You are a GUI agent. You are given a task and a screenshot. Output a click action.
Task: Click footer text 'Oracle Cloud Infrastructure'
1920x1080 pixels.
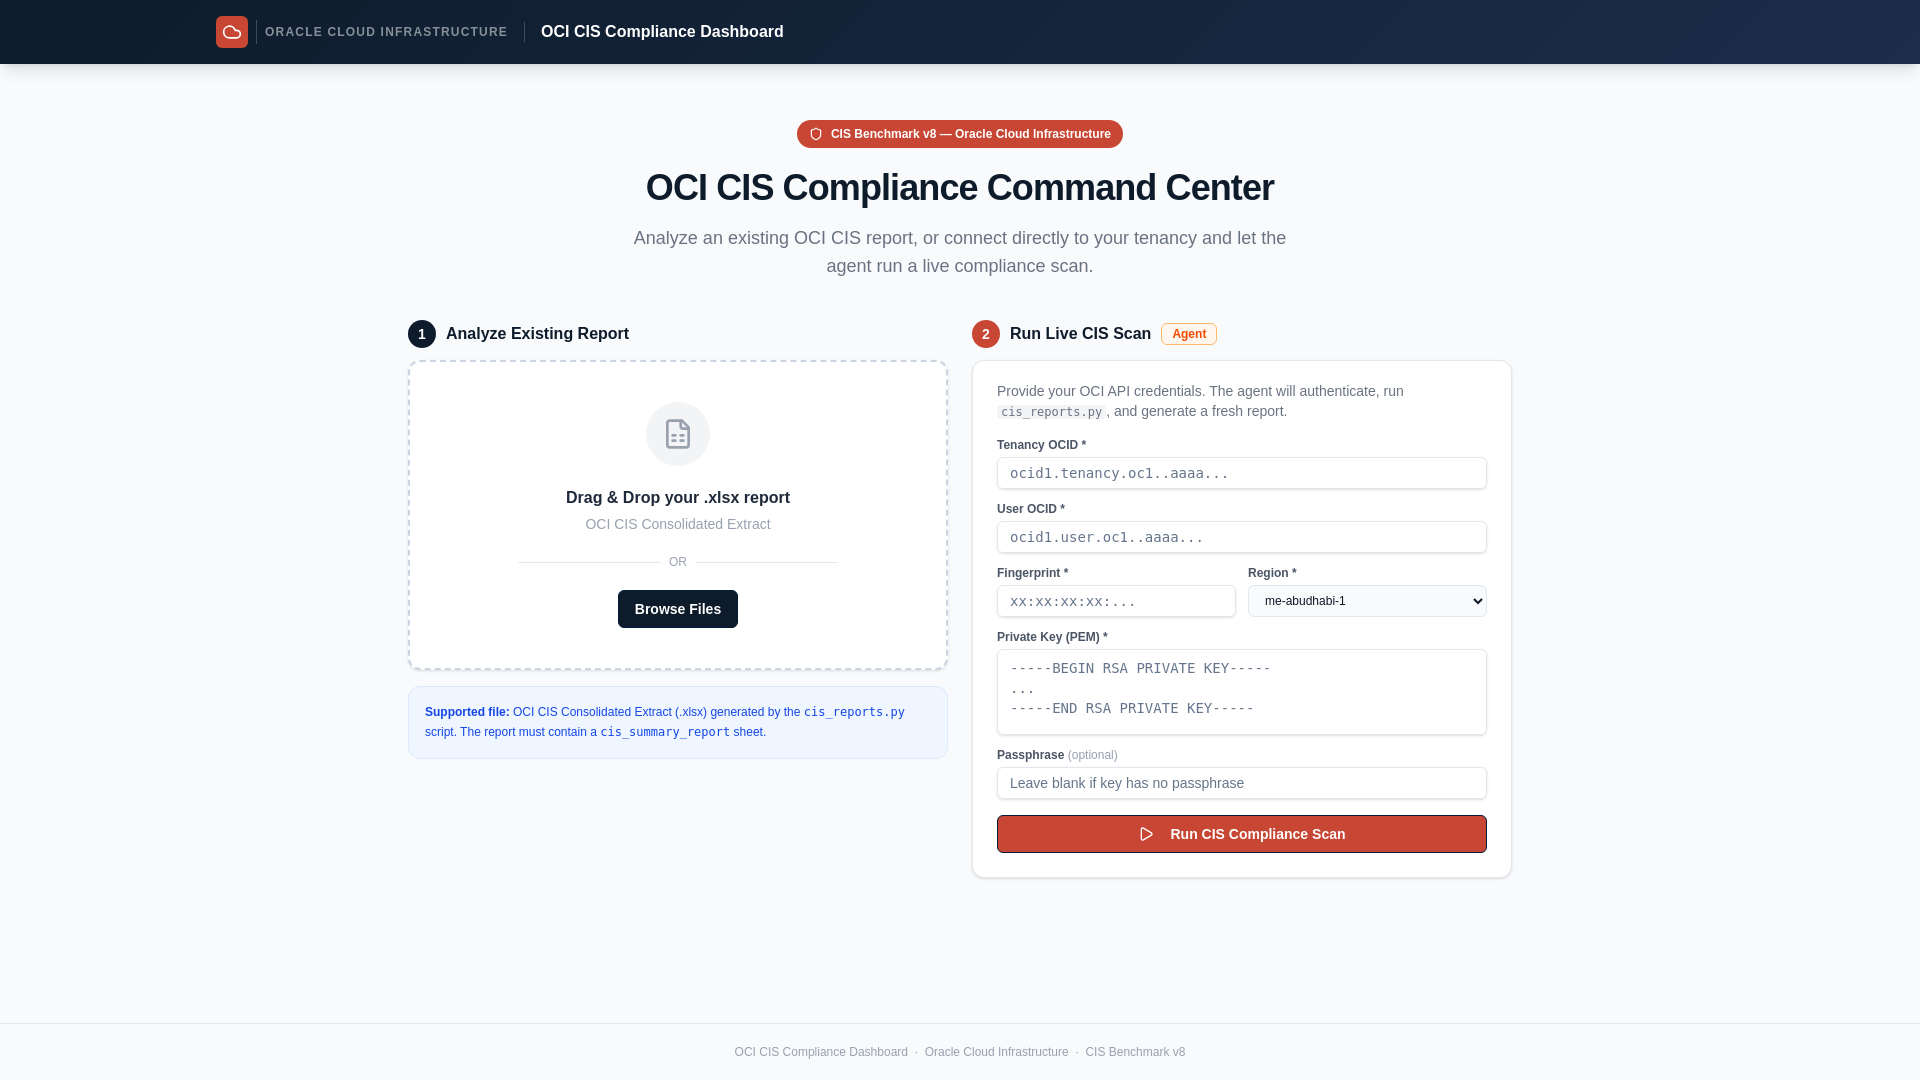pos(996,1052)
